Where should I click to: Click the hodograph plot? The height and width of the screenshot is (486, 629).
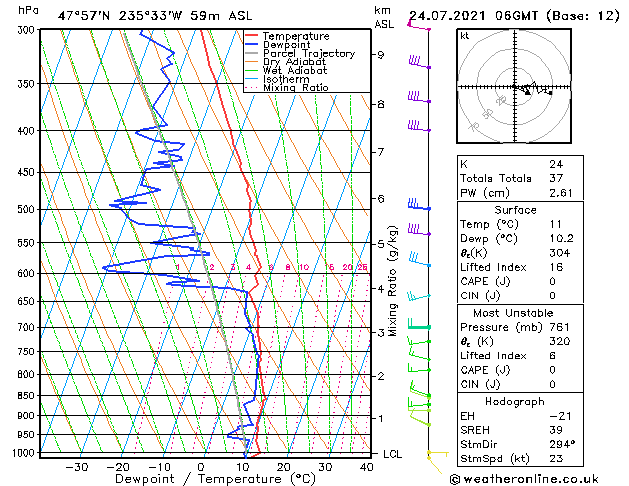click(514, 86)
